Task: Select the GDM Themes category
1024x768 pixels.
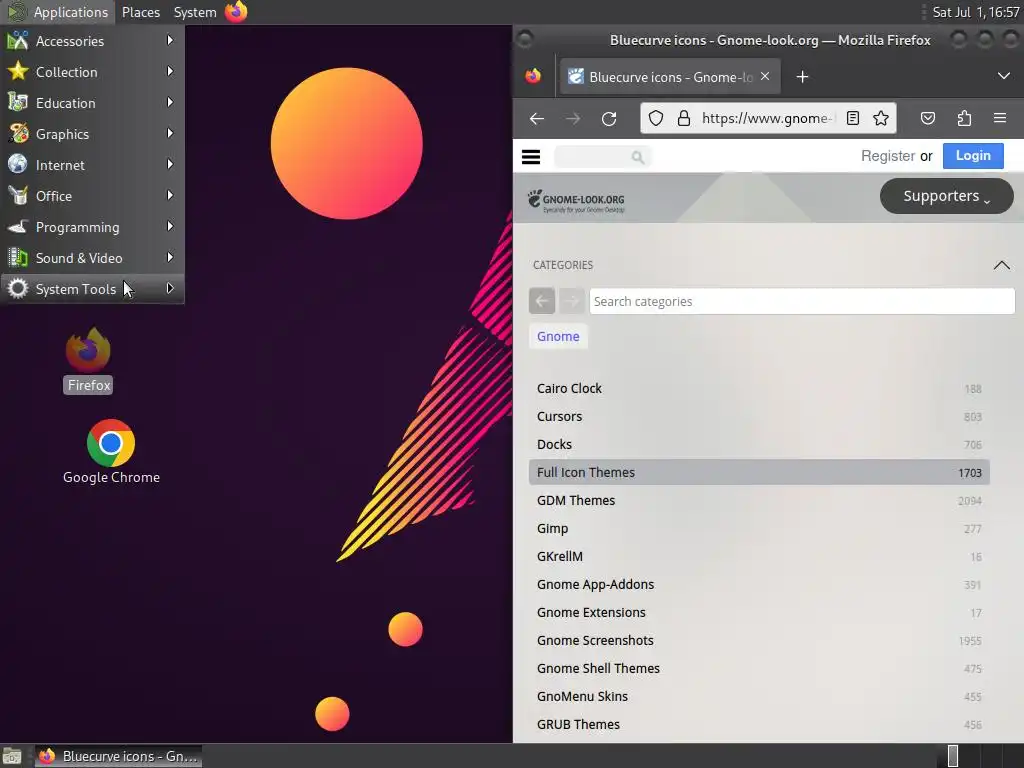Action: (759, 500)
